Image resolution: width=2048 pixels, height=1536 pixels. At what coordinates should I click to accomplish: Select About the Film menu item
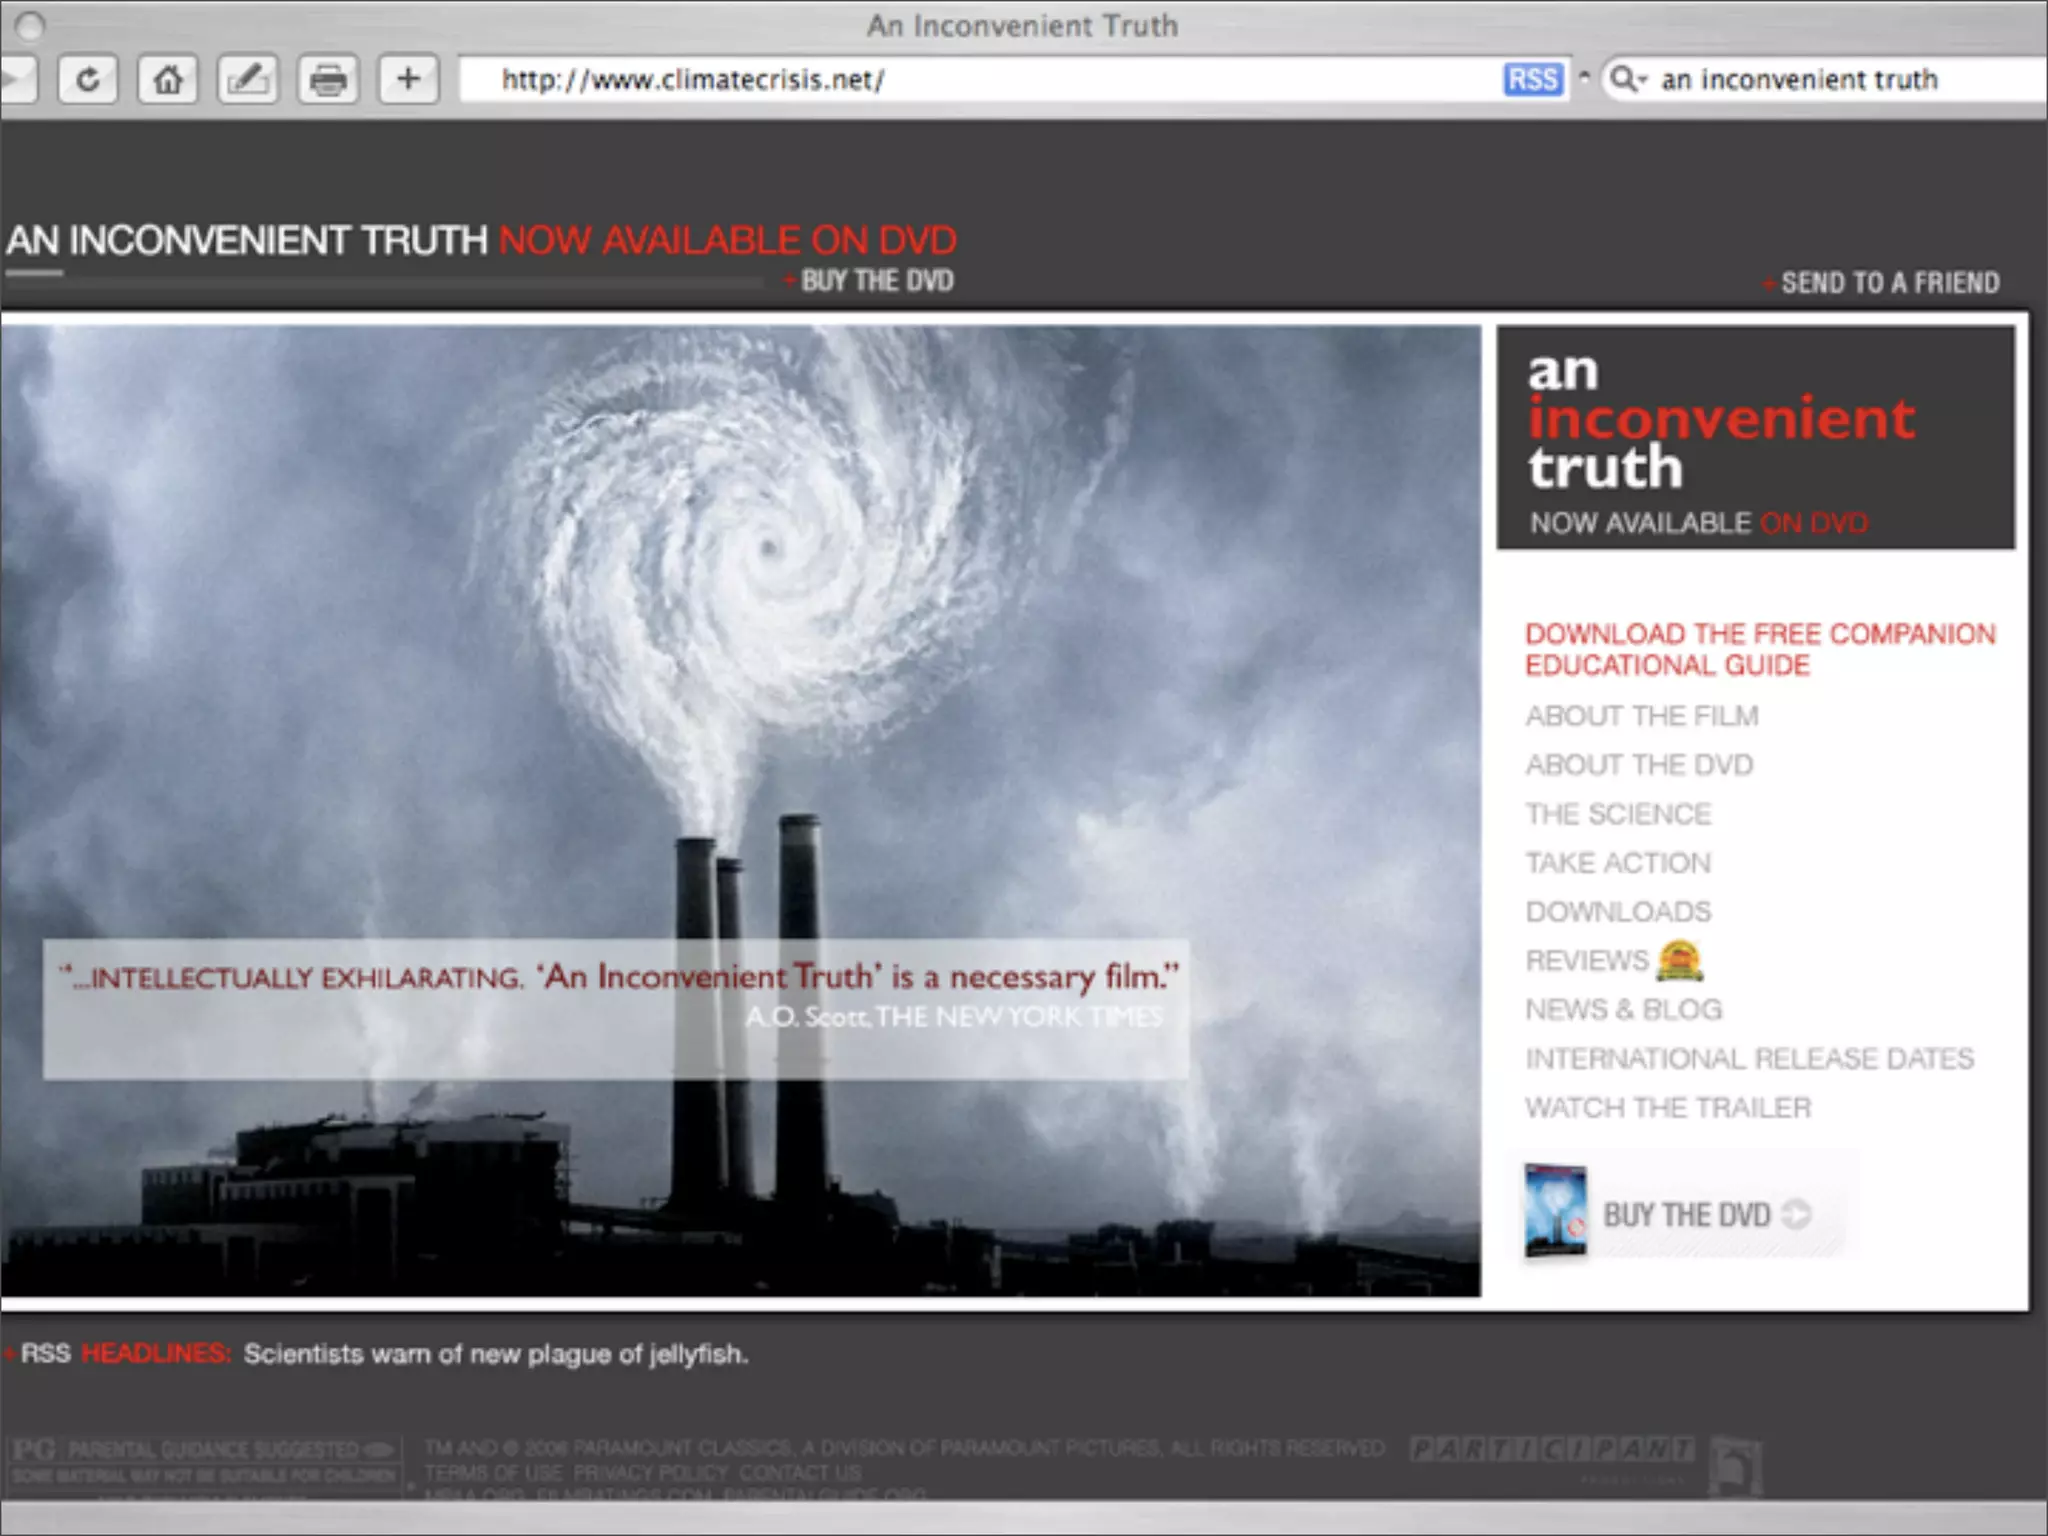tap(1641, 716)
